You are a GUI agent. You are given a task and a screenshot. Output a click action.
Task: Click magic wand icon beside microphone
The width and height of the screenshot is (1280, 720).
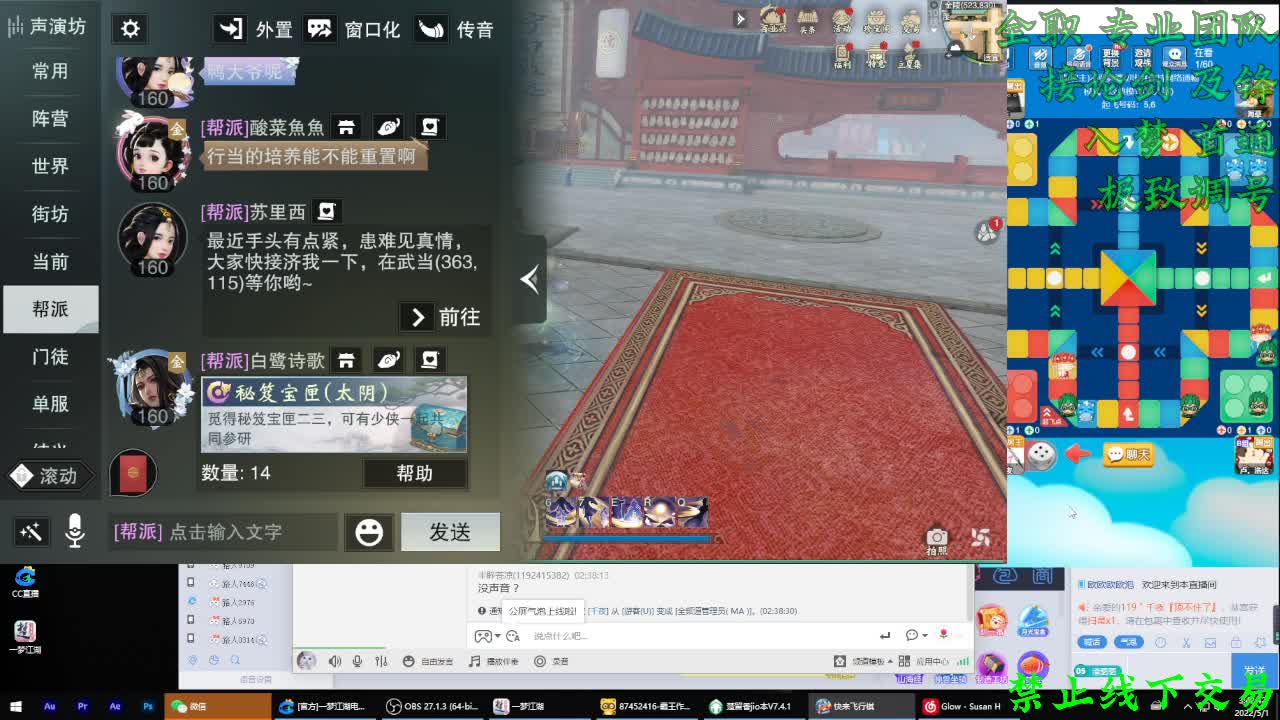[x=30, y=532]
